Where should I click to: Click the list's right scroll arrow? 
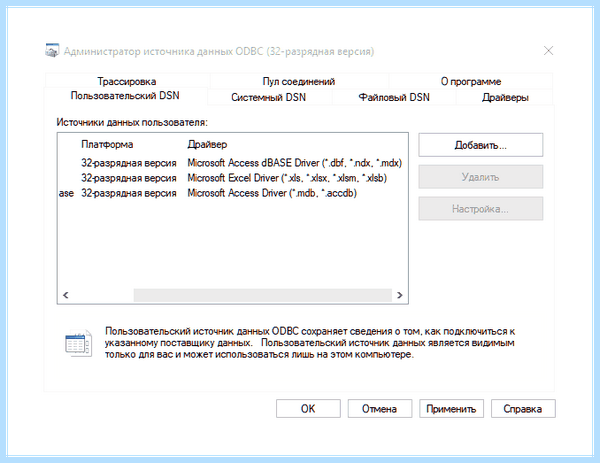[x=399, y=295]
